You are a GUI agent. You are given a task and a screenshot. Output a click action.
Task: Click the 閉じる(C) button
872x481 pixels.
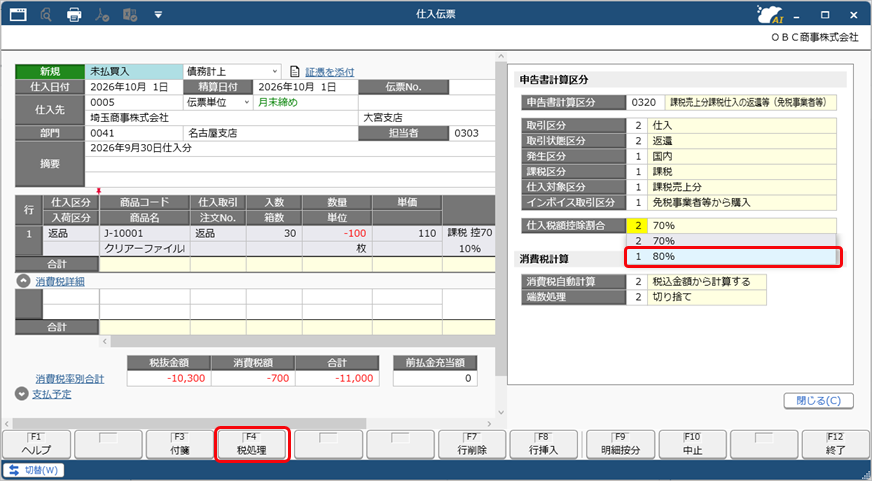818,400
